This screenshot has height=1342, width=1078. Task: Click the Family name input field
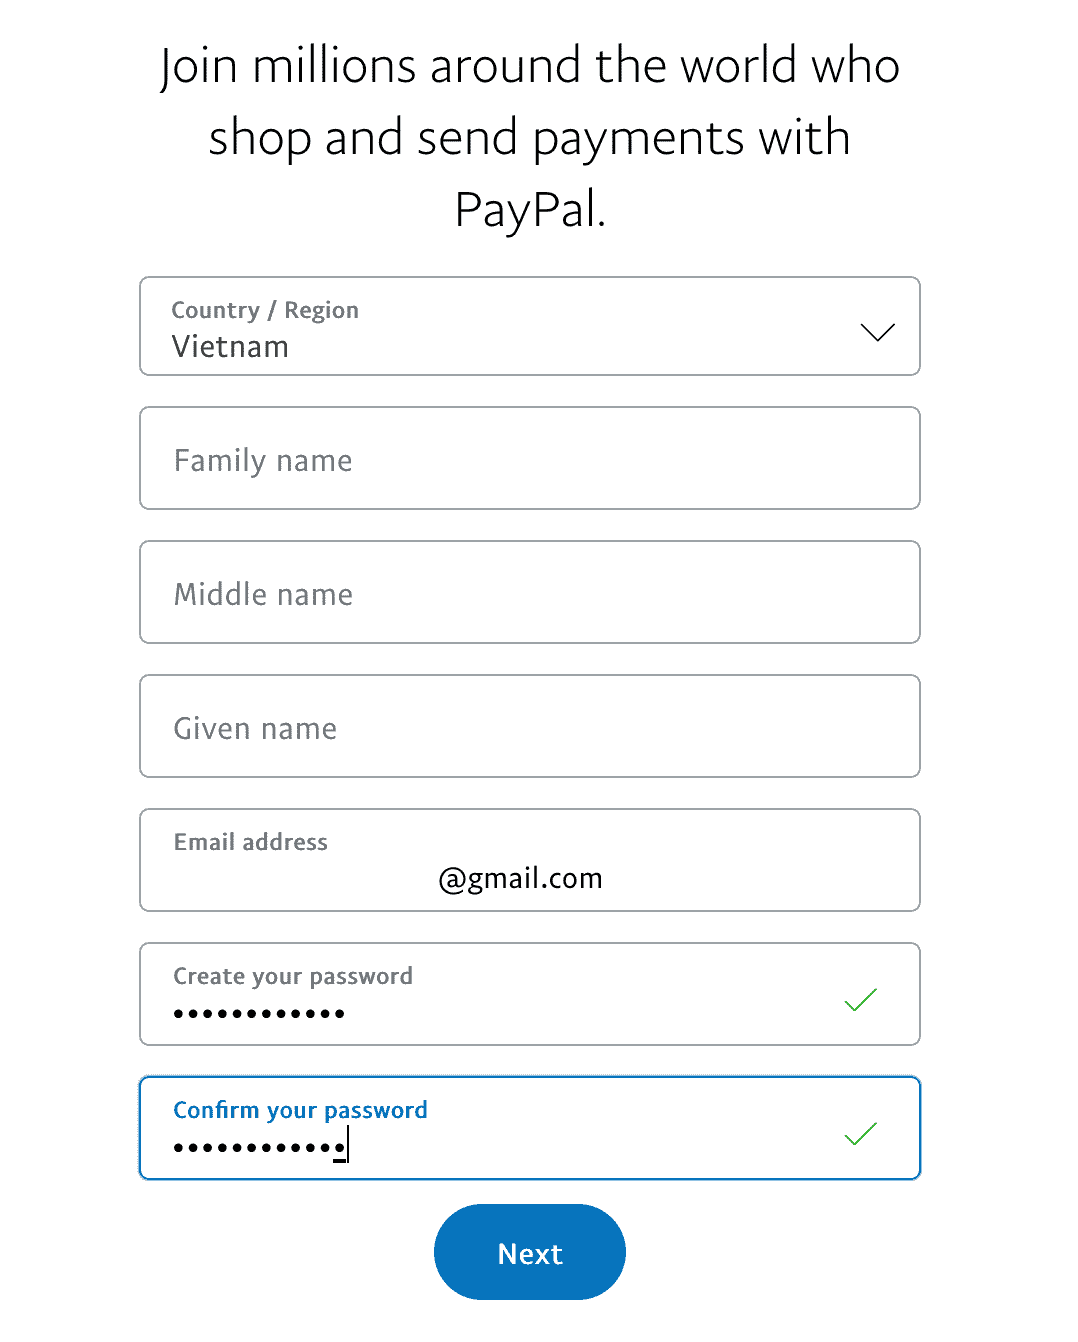tap(529, 458)
